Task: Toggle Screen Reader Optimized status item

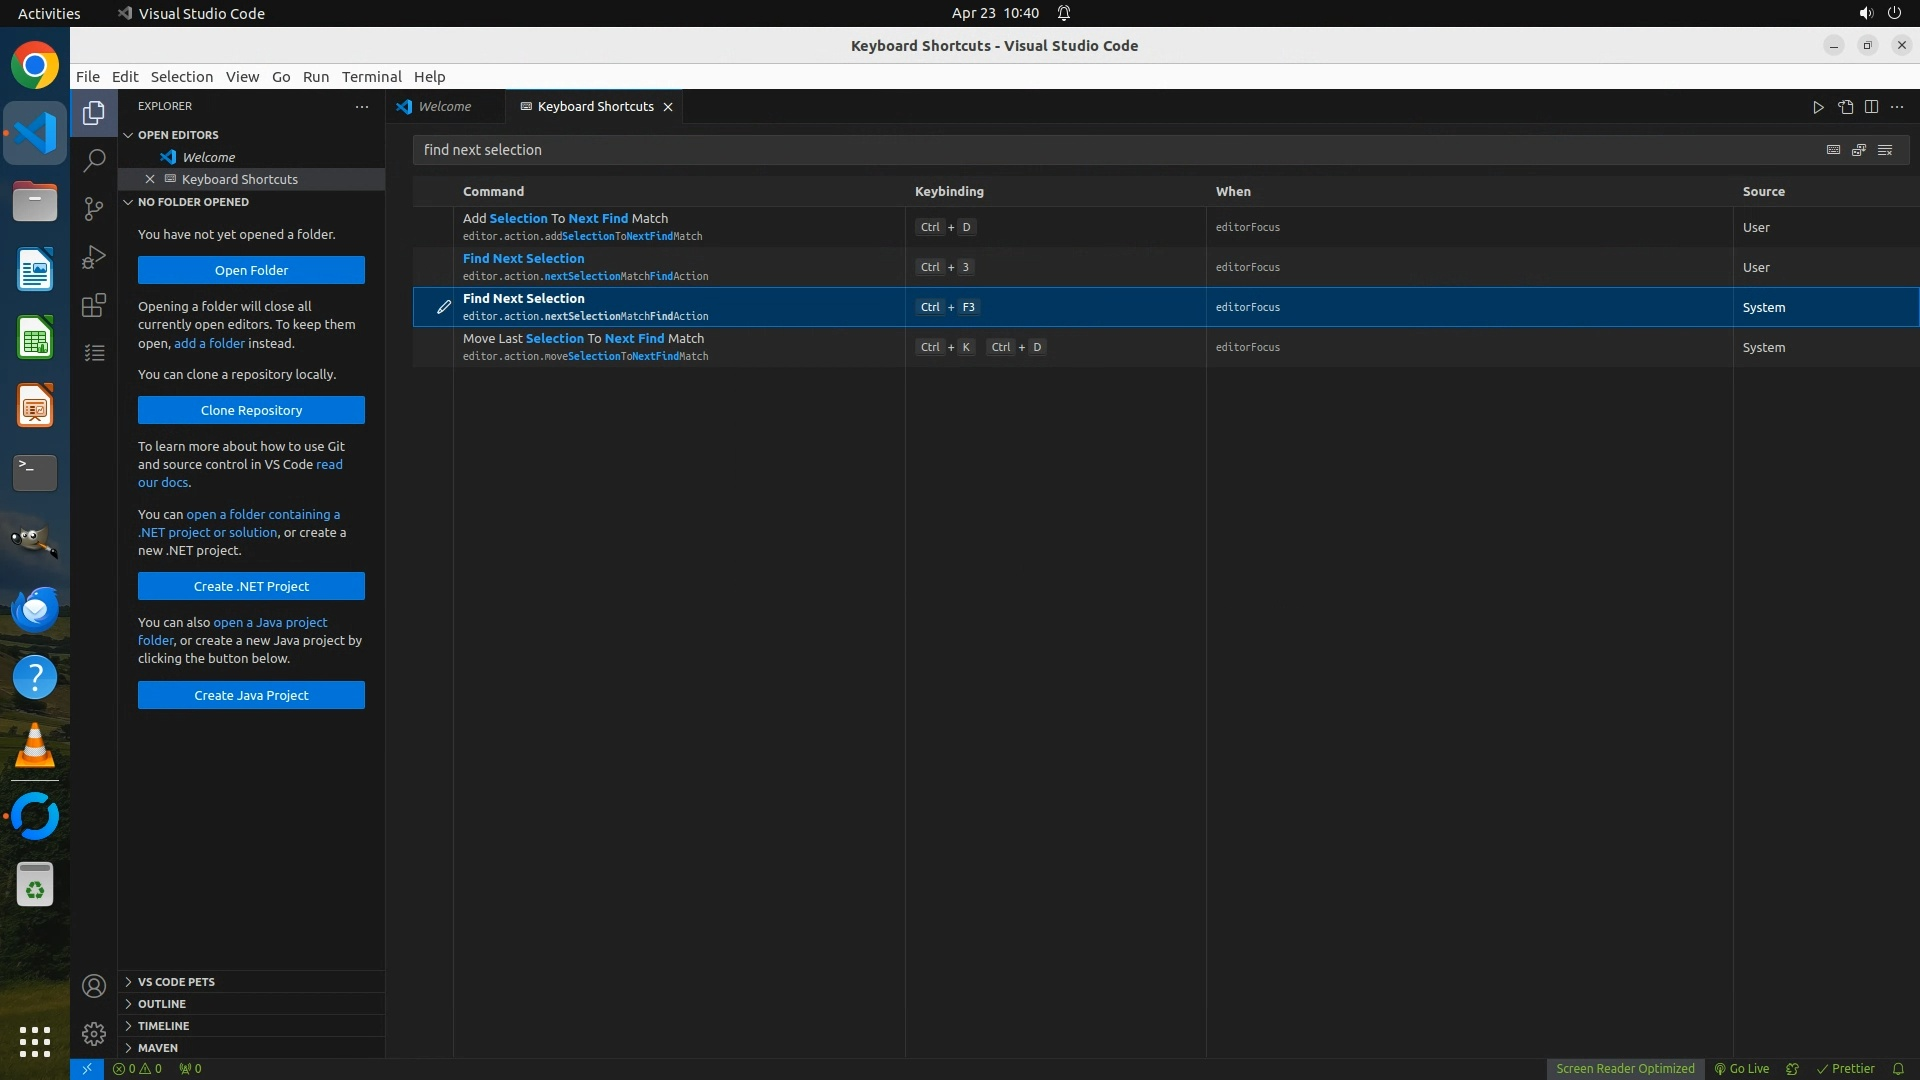Action: tap(1625, 1068)
